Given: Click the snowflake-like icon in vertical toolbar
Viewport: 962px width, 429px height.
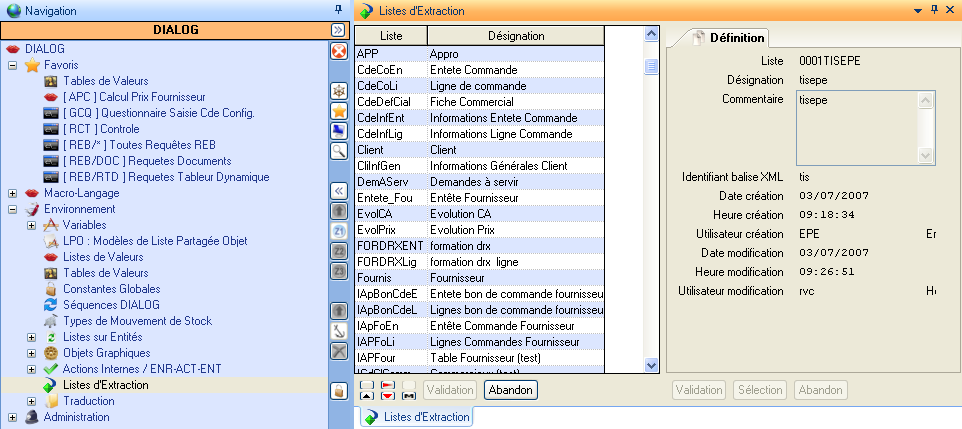Looking at the screenshot, I should coord(339,91).
